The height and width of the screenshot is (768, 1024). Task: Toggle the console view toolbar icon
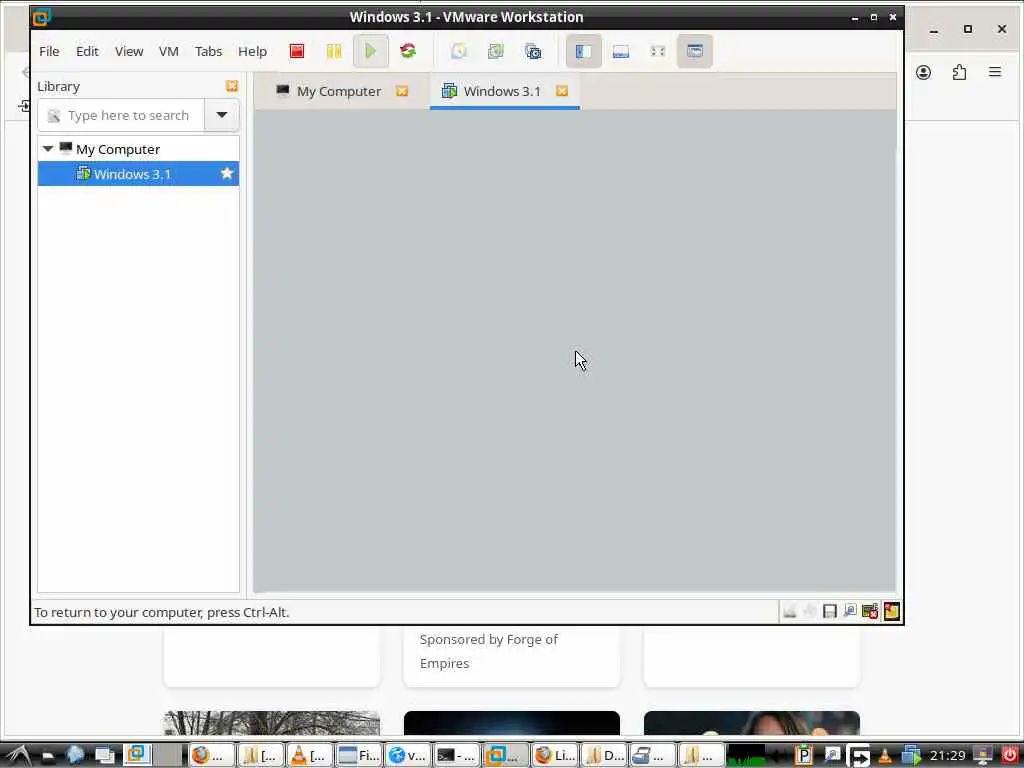point(695,51)
